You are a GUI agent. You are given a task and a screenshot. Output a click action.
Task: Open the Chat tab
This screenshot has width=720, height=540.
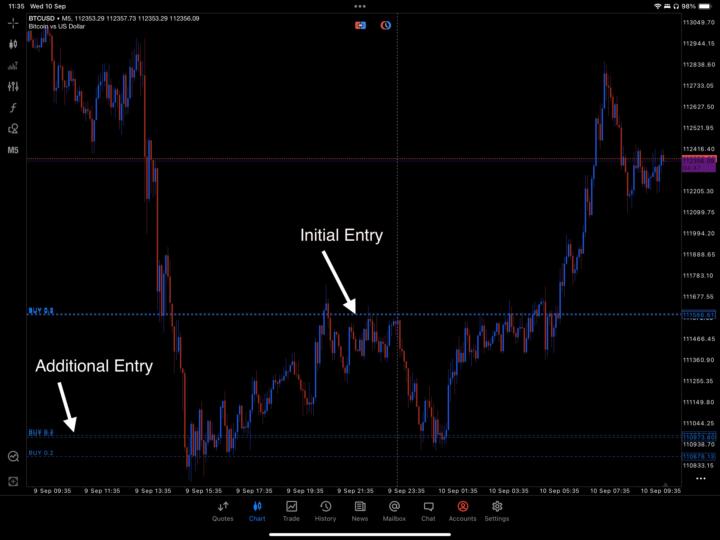tap(428, 511)
